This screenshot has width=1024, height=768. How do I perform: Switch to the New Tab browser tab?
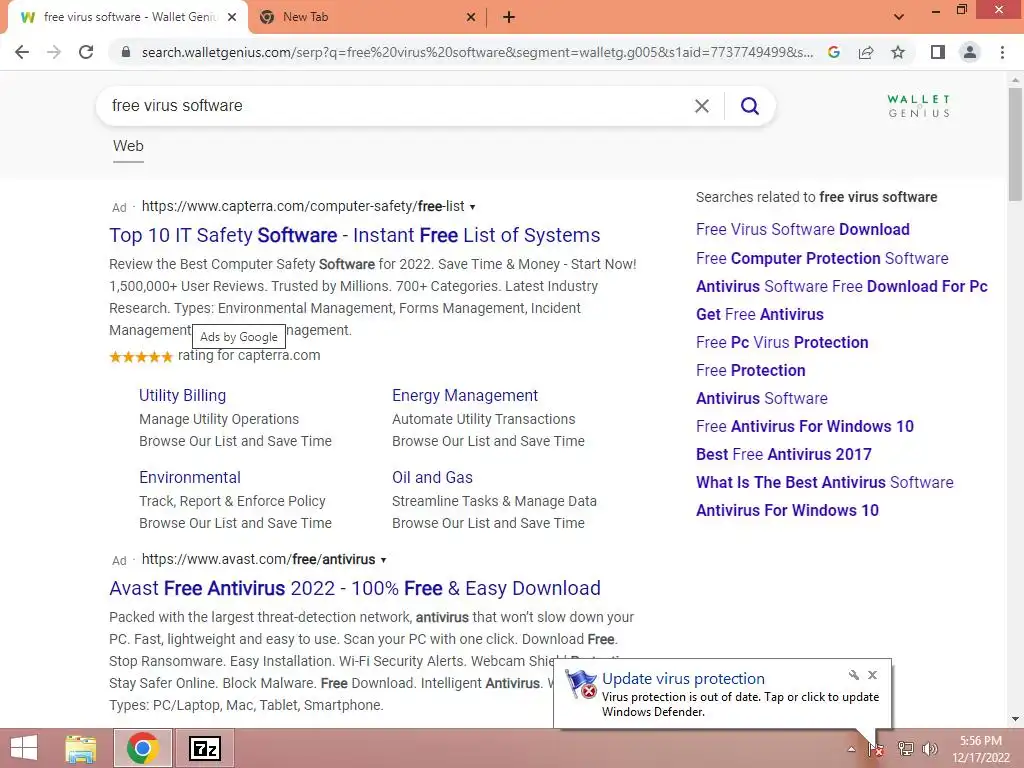366,18
